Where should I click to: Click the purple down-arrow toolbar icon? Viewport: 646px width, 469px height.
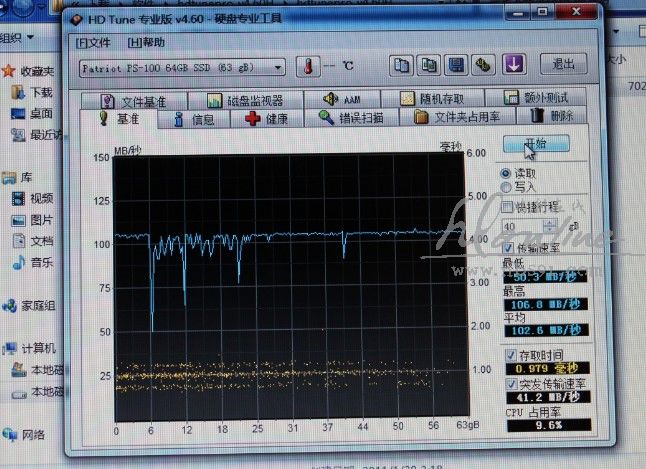tap(513, 66)
